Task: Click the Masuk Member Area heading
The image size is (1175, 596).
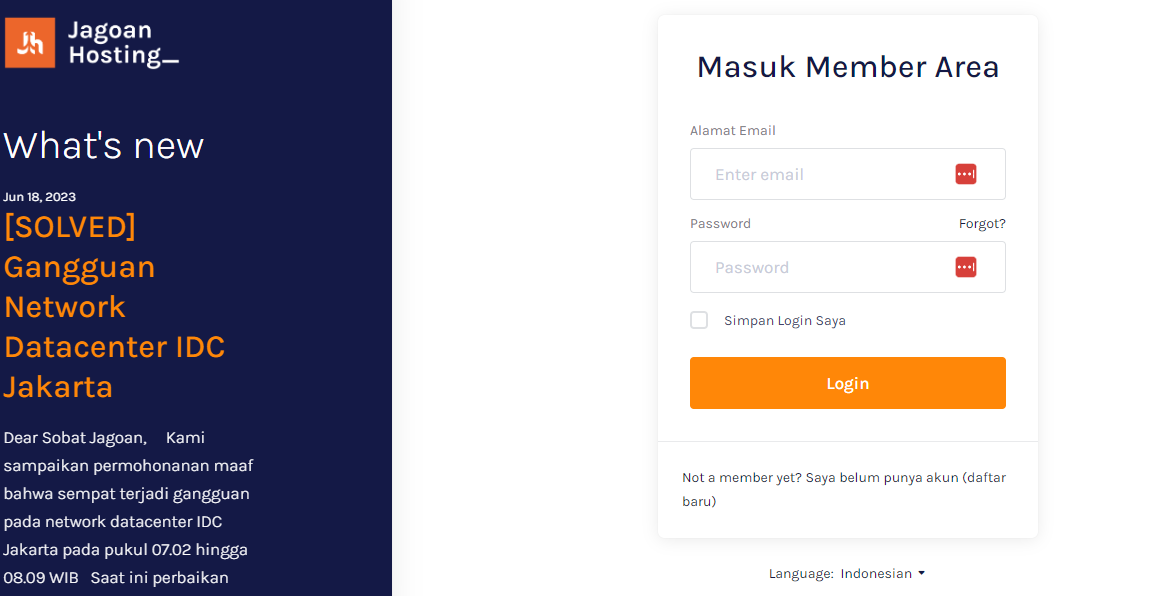Action: (x=848, y=67)
